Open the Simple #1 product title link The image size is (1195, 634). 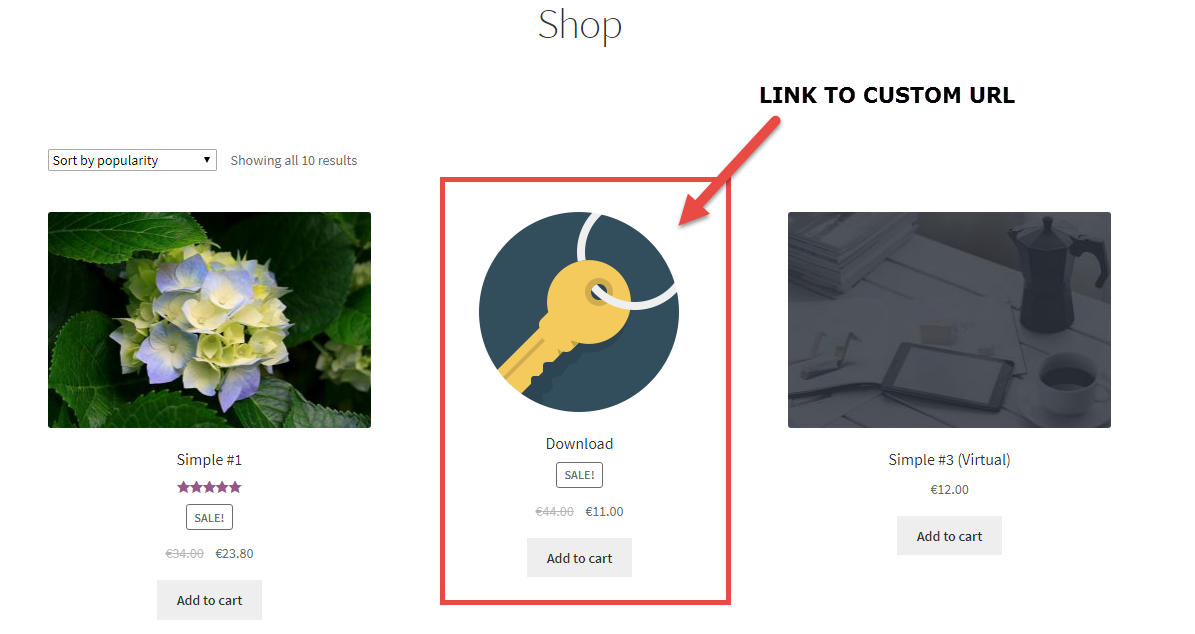(x=210, y=459)
